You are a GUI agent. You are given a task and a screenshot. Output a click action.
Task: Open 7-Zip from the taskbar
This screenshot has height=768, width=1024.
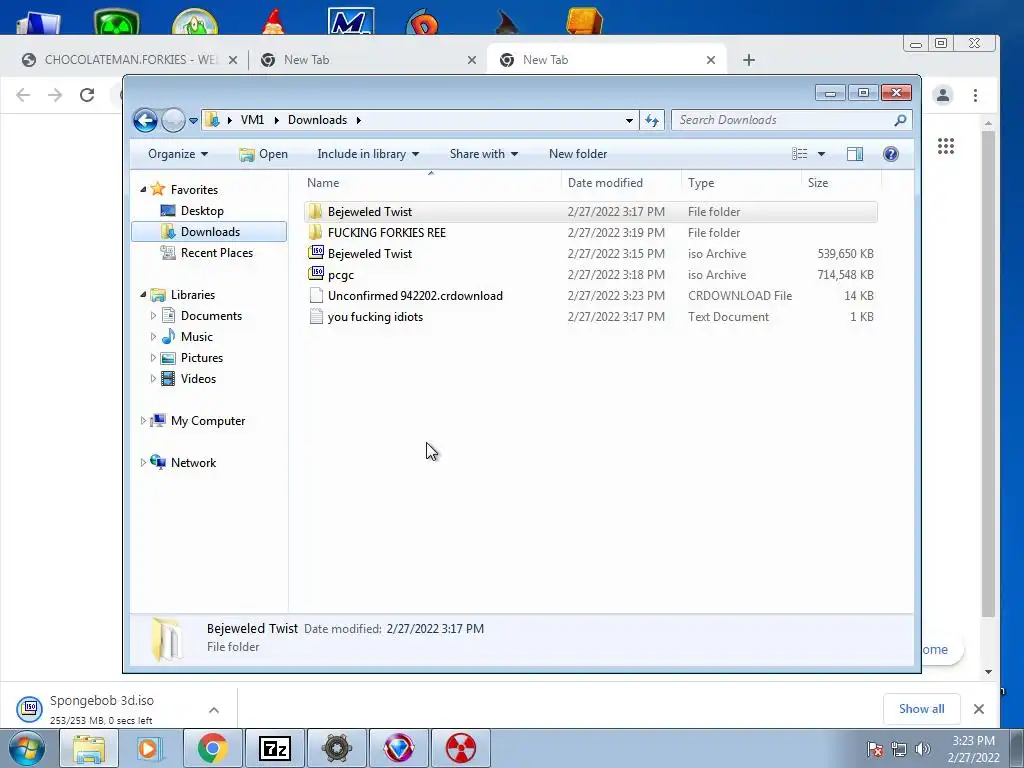(x=274, y=748)
